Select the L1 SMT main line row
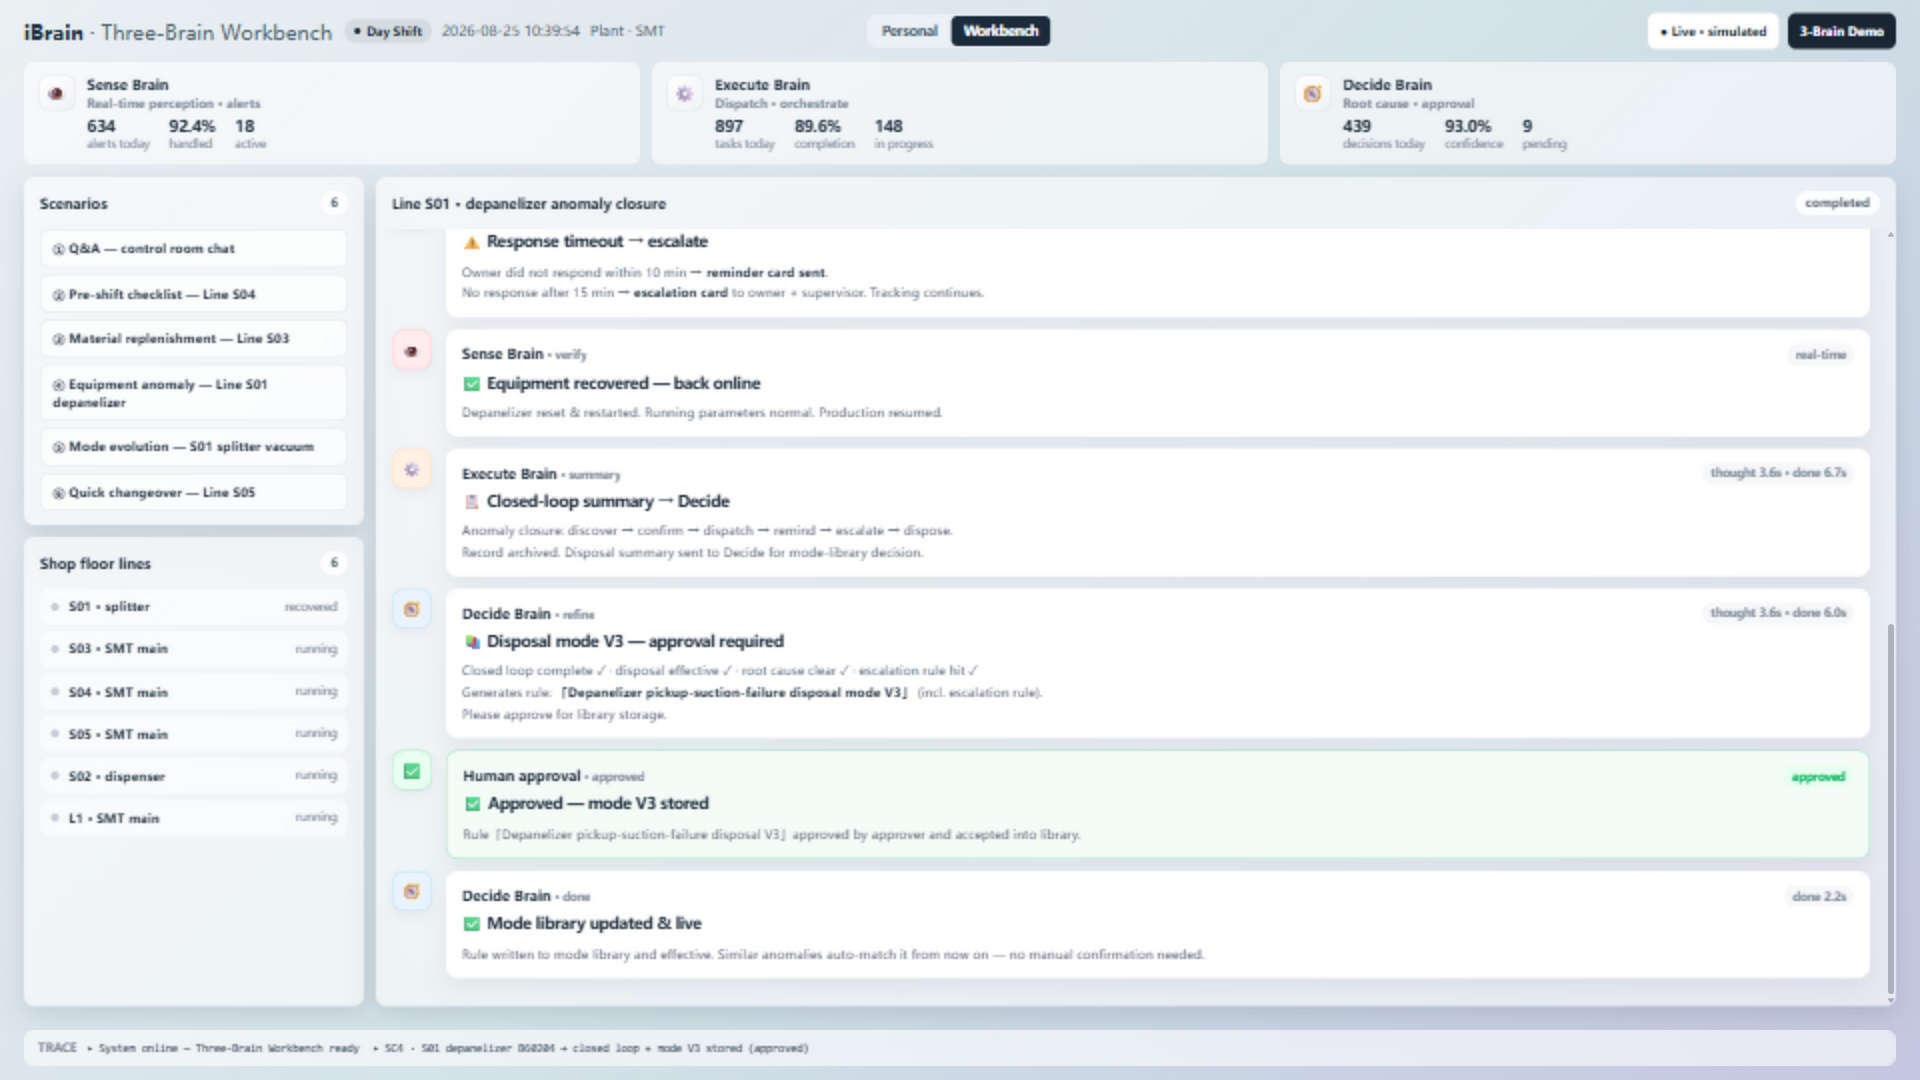Viewport: 1920px width, 1080px height. [194, 818]
